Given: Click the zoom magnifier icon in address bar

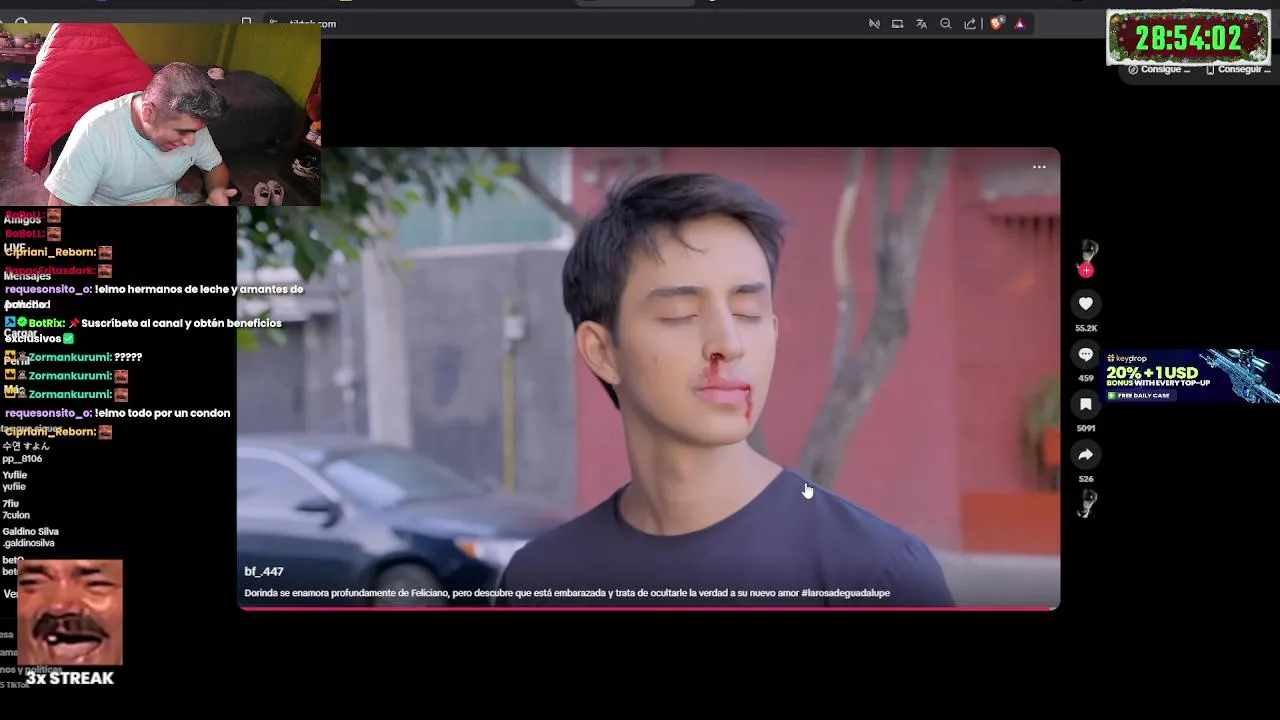Looking at the screenshot, I should [x=946, y=23].
